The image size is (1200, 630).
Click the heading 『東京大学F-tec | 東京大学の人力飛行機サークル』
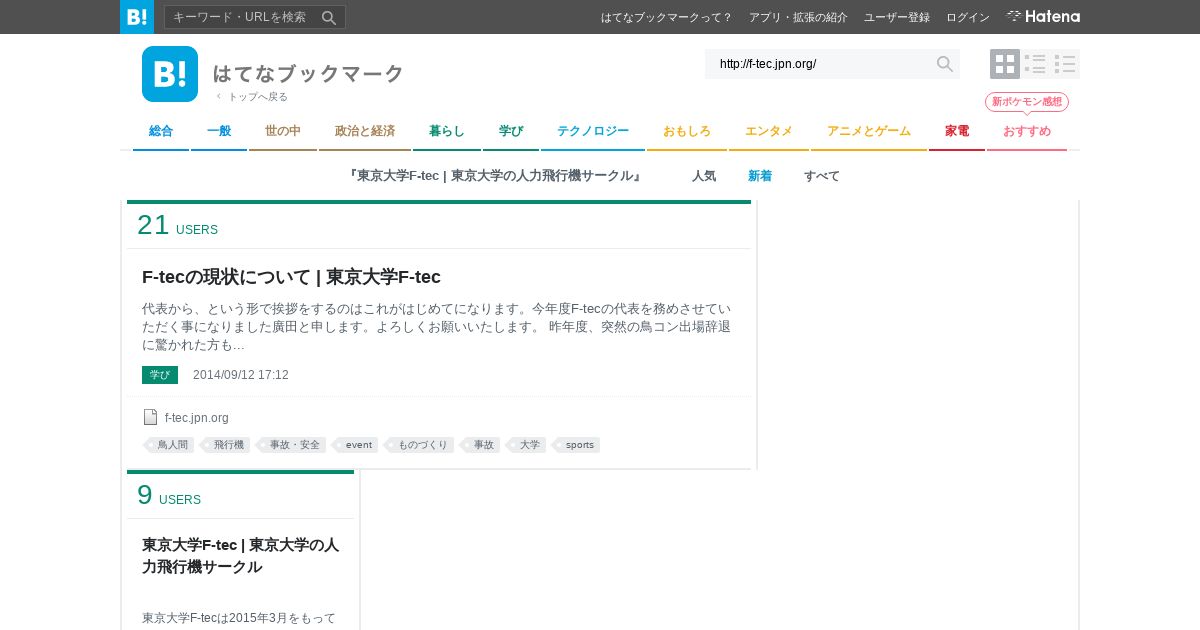pyautogui.click(x=496, y=176)
